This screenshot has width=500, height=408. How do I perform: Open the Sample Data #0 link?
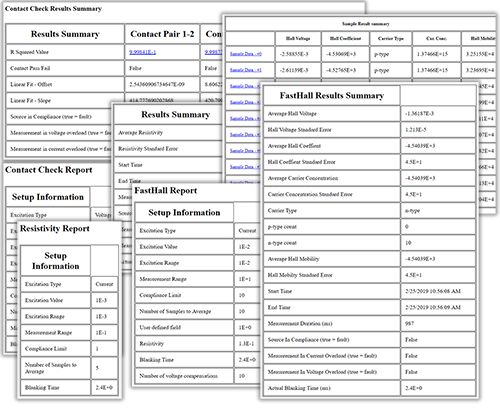tap(246, 54)
